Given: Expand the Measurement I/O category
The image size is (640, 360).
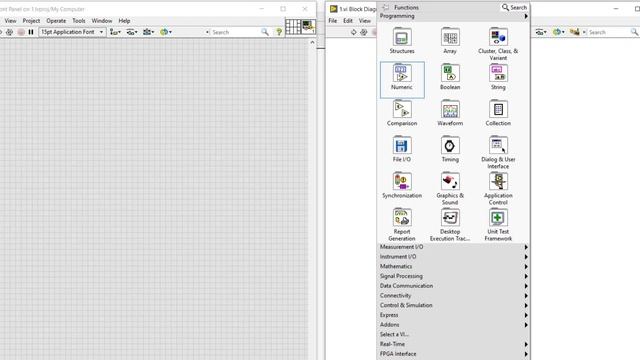Looking at the screenshot, I should (x=453, y=247).
